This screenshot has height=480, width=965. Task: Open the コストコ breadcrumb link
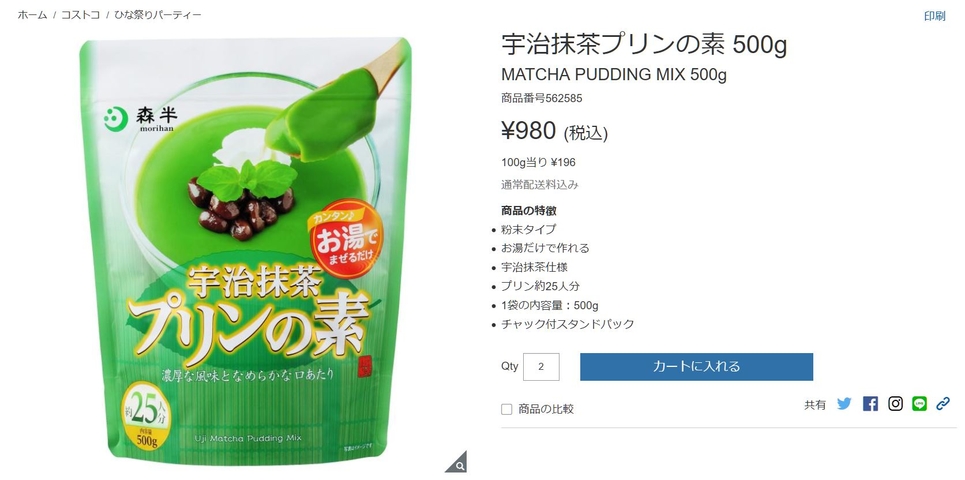coord(80,15)
